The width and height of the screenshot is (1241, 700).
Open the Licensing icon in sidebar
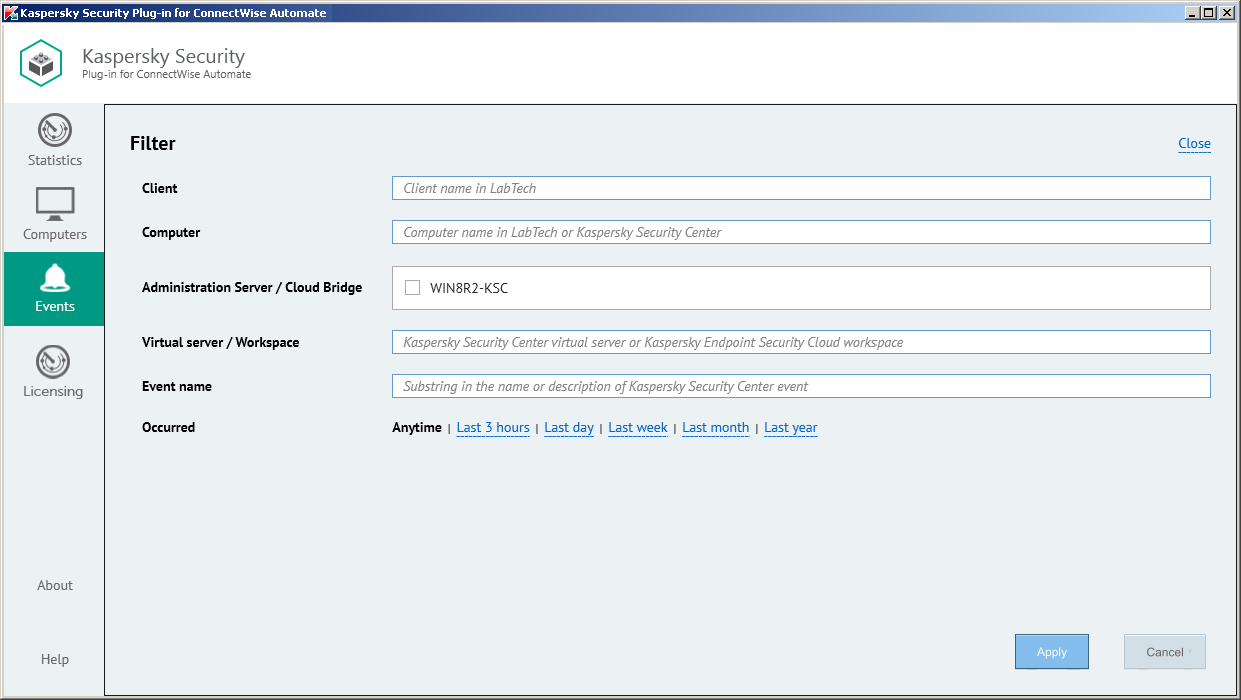[x=53, y=362]
